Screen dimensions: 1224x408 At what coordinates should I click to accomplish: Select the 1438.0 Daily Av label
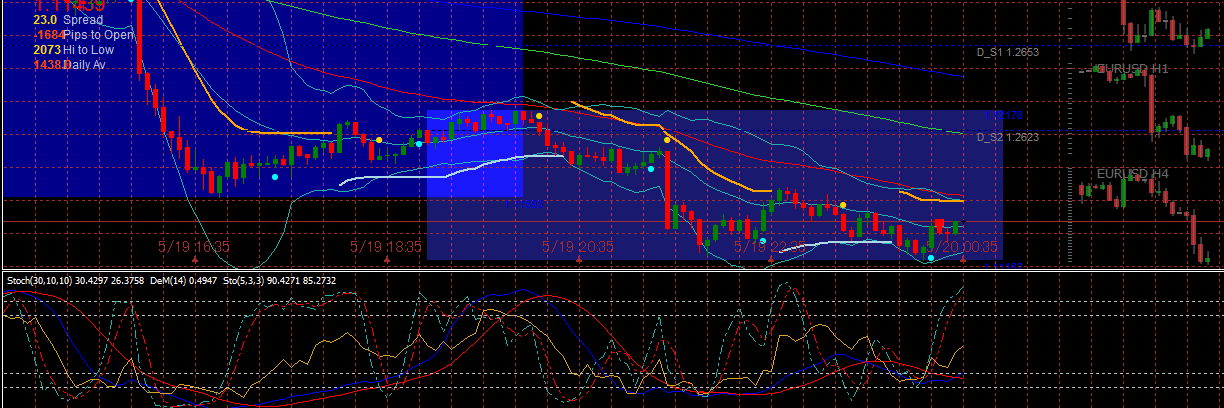pos(69,64)
